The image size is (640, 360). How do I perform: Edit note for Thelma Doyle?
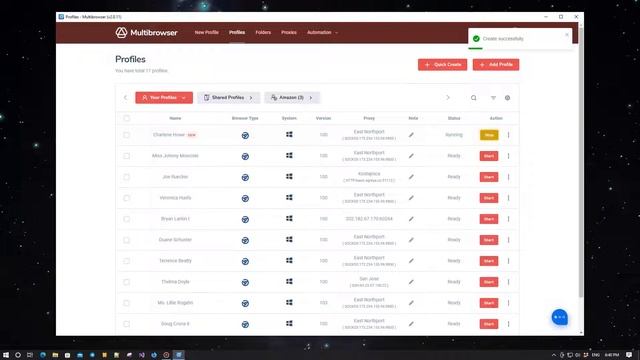coord(411,282)
